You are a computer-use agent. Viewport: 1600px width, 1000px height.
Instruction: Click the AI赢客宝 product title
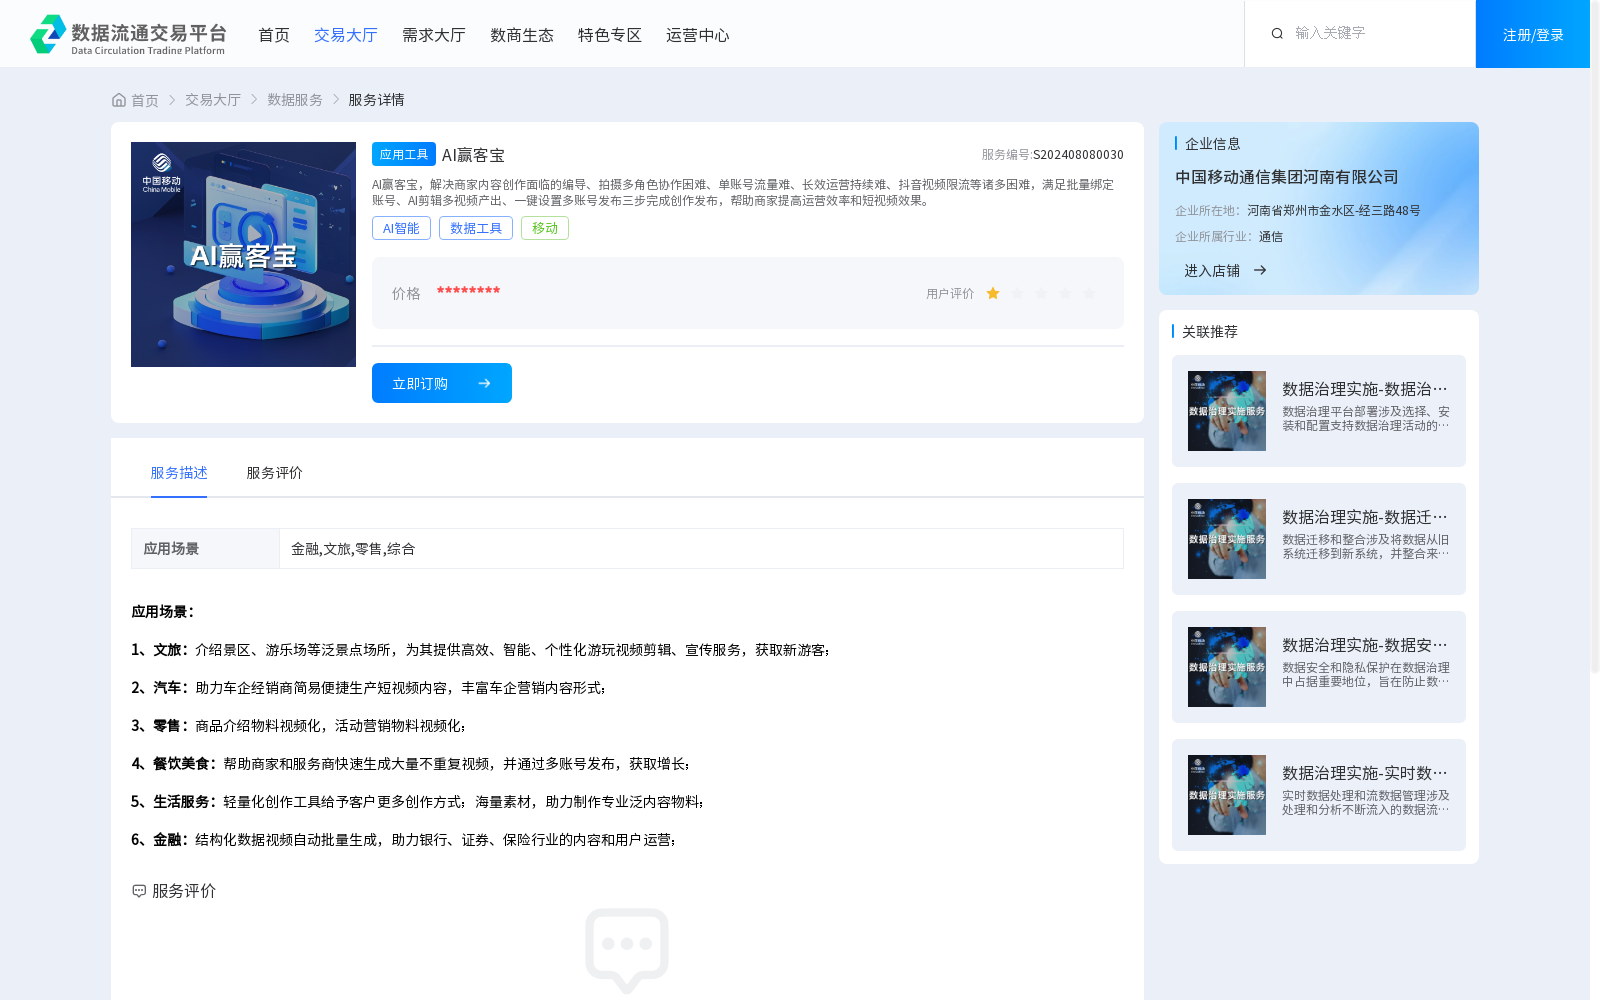pos(473,155)
